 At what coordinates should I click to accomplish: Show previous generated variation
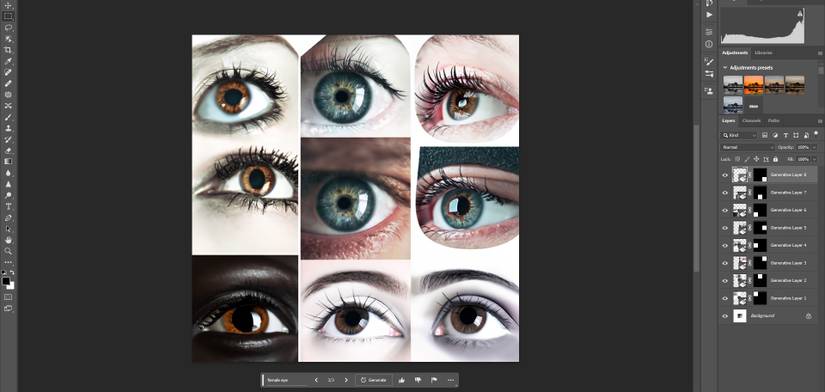pyautogui.click(x=316, y=380)
